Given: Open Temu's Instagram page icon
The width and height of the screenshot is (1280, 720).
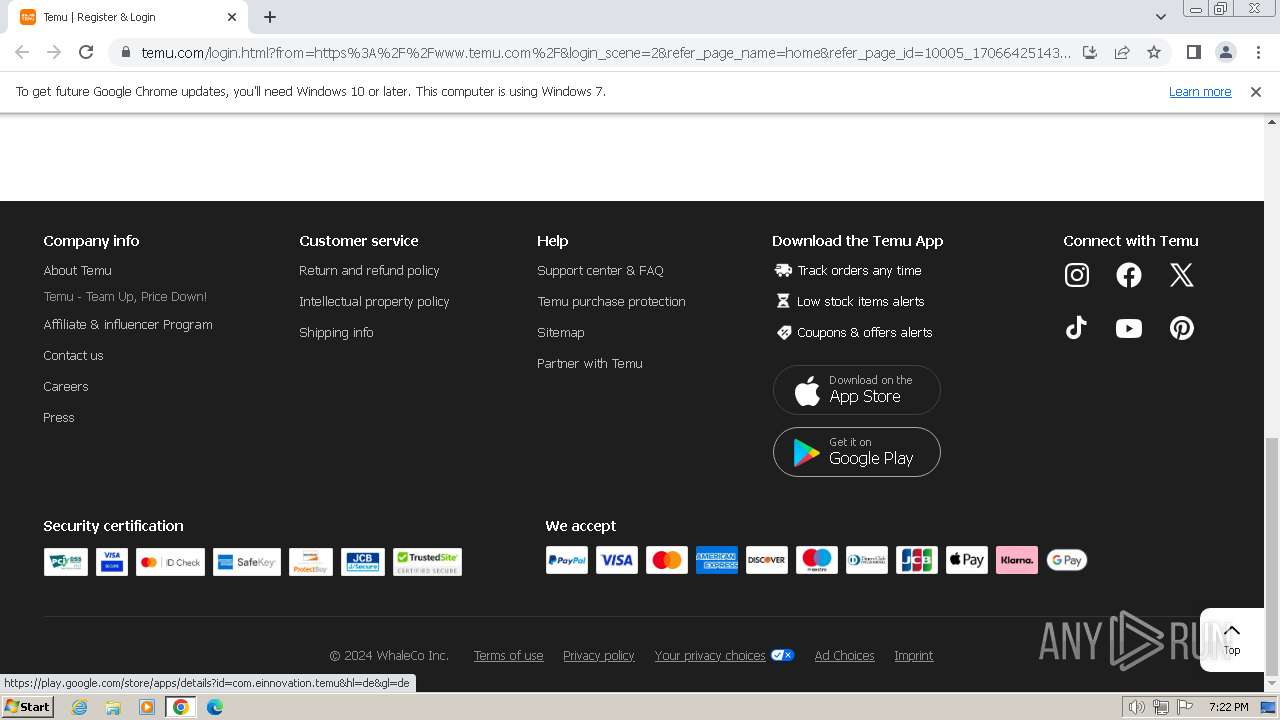Looking at the screenshot, I should (1077, 275).
